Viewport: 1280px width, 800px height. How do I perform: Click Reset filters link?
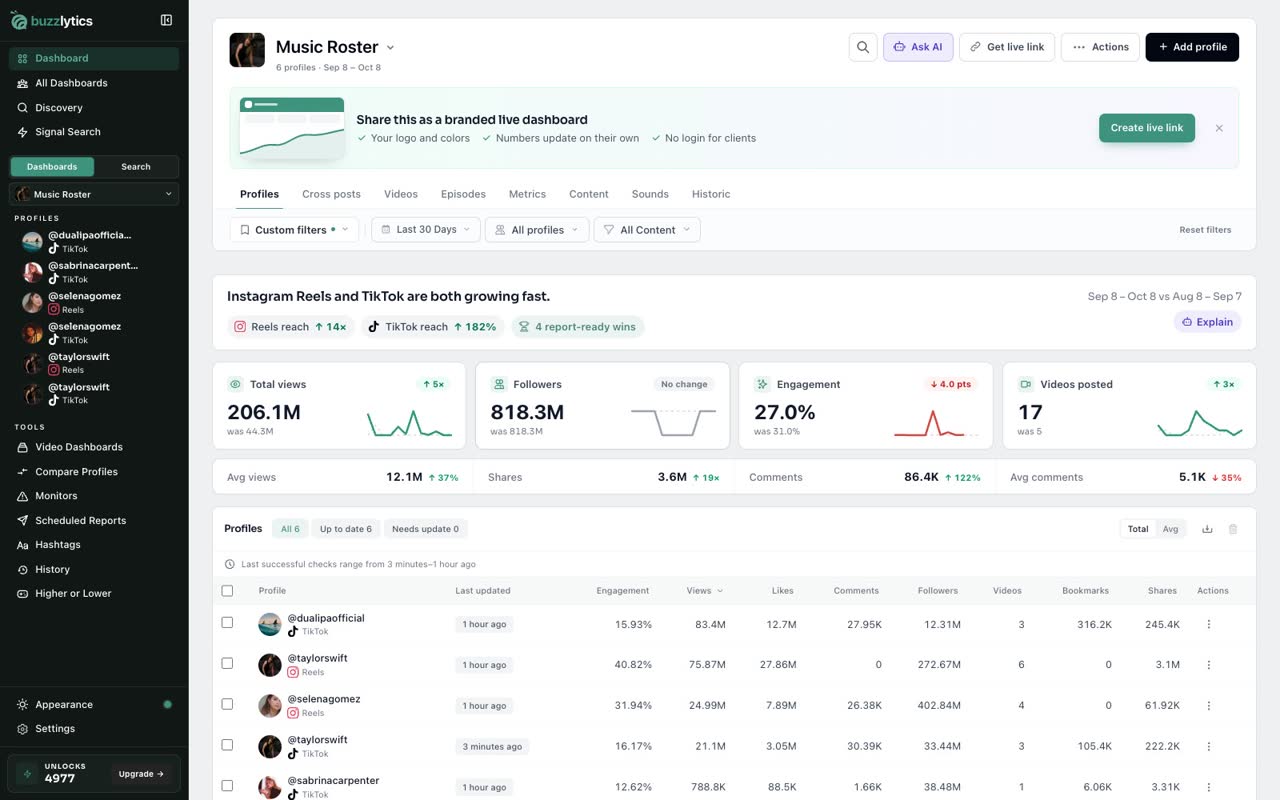pos(1205,230)
